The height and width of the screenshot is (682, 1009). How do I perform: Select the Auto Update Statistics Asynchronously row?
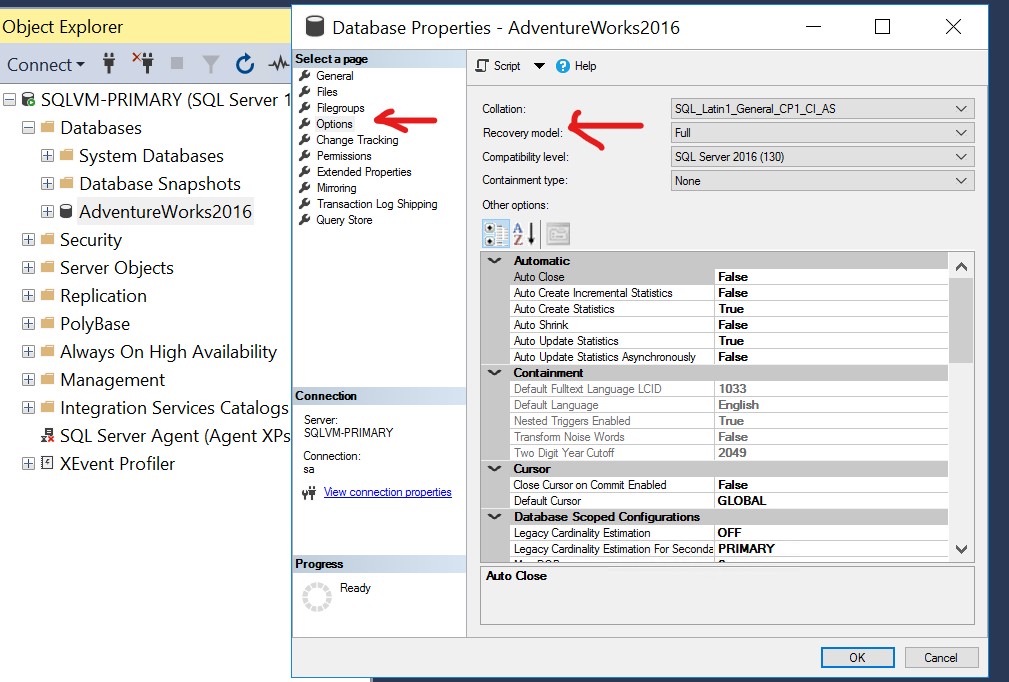[729, 356]
